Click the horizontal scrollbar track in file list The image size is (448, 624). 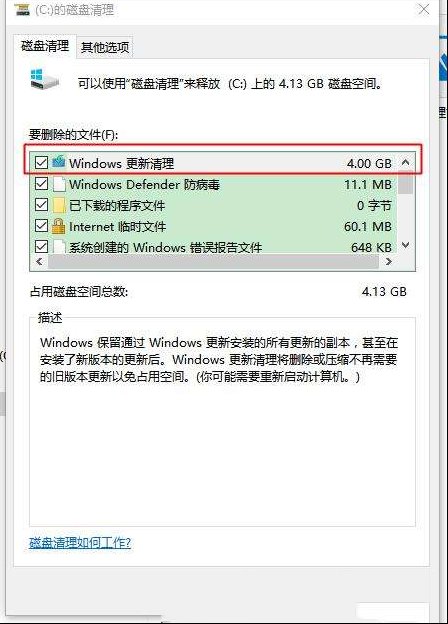tap(213, 261)
